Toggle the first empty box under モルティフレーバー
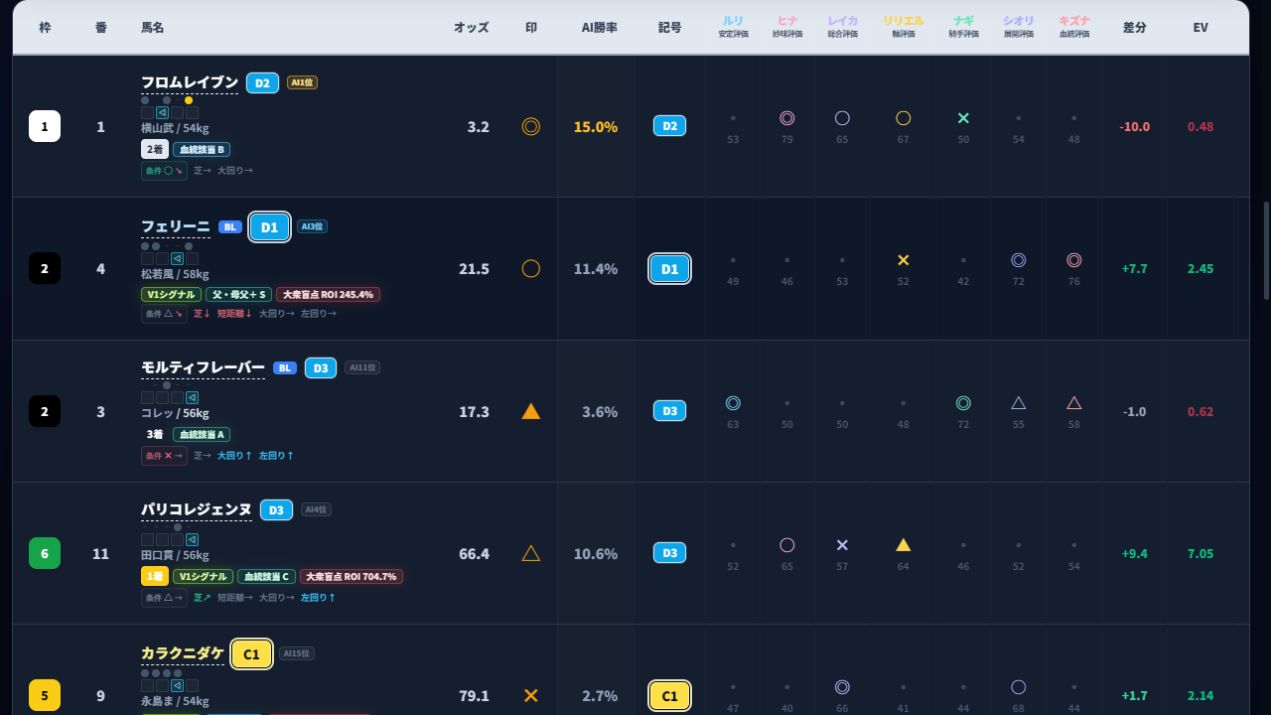 pos(147,398)
